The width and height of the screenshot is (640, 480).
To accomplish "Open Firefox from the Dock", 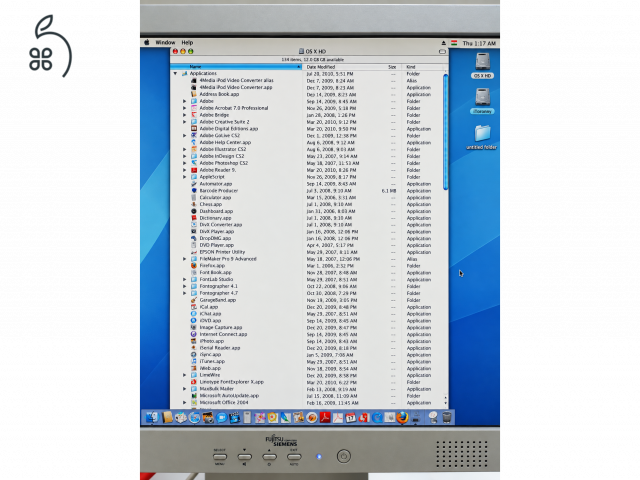I will click(x=402, y=417).
